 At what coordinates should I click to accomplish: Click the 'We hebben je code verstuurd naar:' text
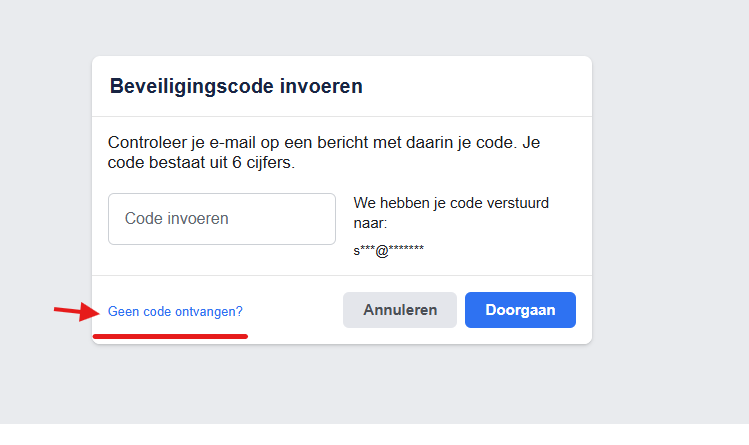(451, 212)
